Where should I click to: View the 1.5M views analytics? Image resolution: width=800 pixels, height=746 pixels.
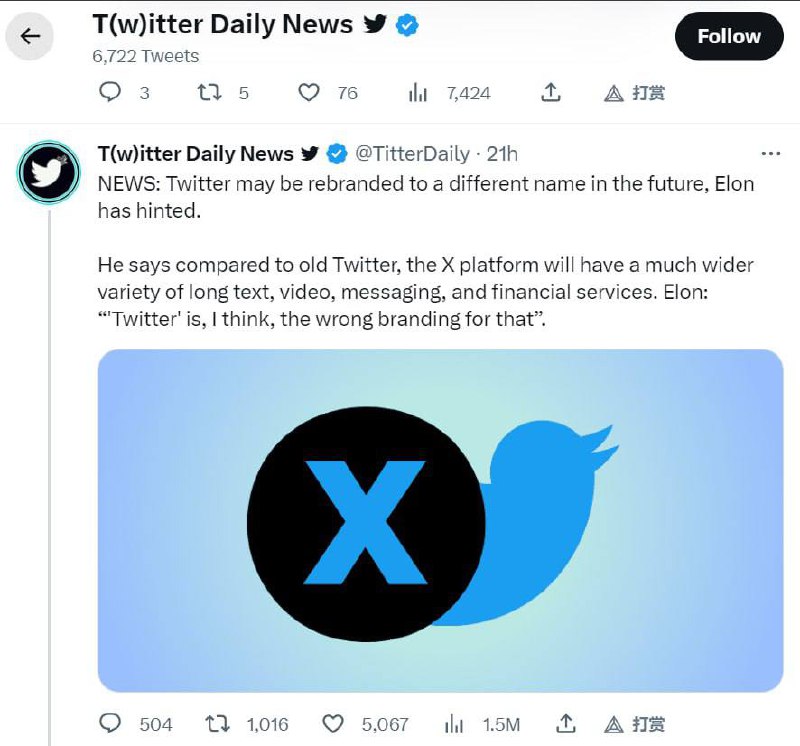pos(453,723)
